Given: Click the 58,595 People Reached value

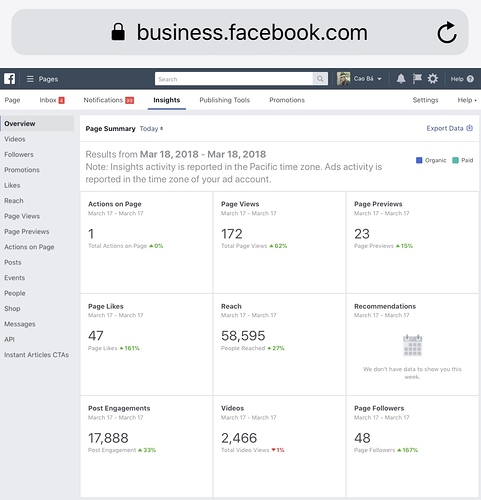Looking at the screenshot, I should click(x=243, y=336).
